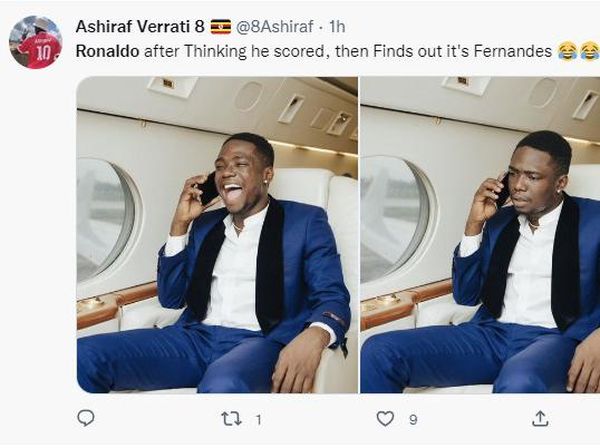Retweet this post using the arrows icon
The image size is (600, 448).
coord(232,419)
